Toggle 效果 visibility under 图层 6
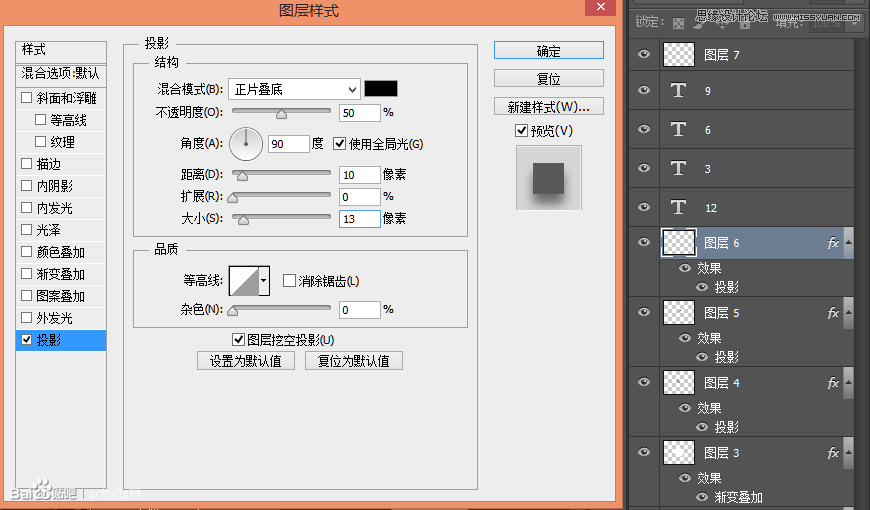The image size is (870, 510). (685, 268)
